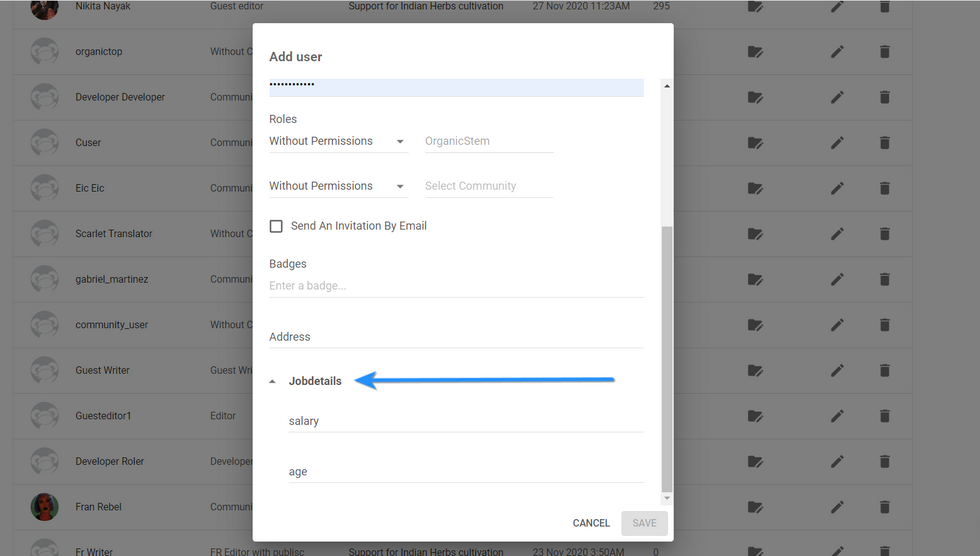Screen dimensions: 980x556
Task: Click folder-edit icon for community_user
Action: (755, 325)
